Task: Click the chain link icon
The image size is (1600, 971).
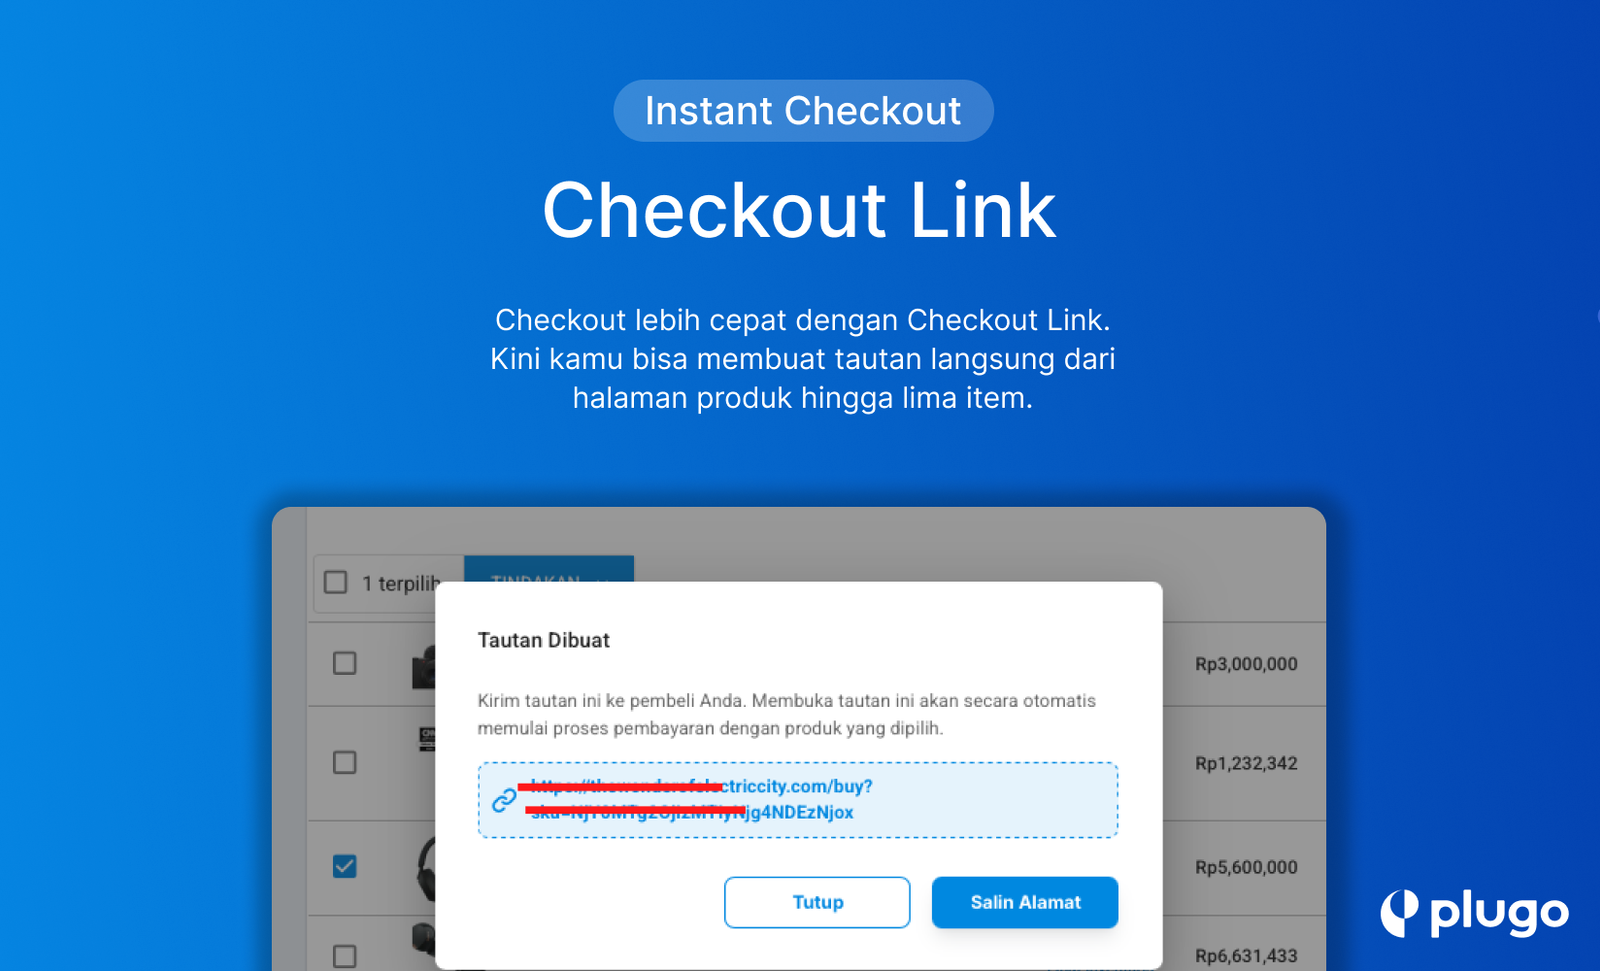Action: pyautogui.click(x=504, y=799)
